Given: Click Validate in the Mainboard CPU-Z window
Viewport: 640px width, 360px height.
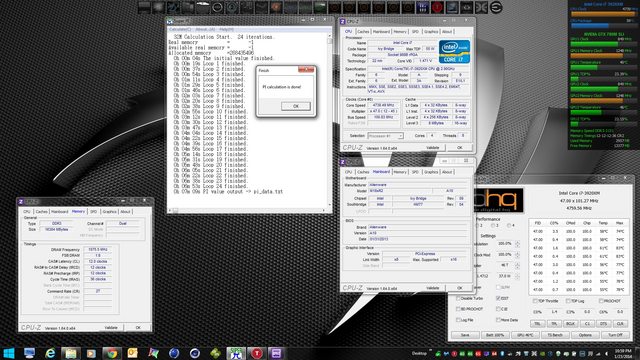Looking at the screenshot, I should coord(432,288).
